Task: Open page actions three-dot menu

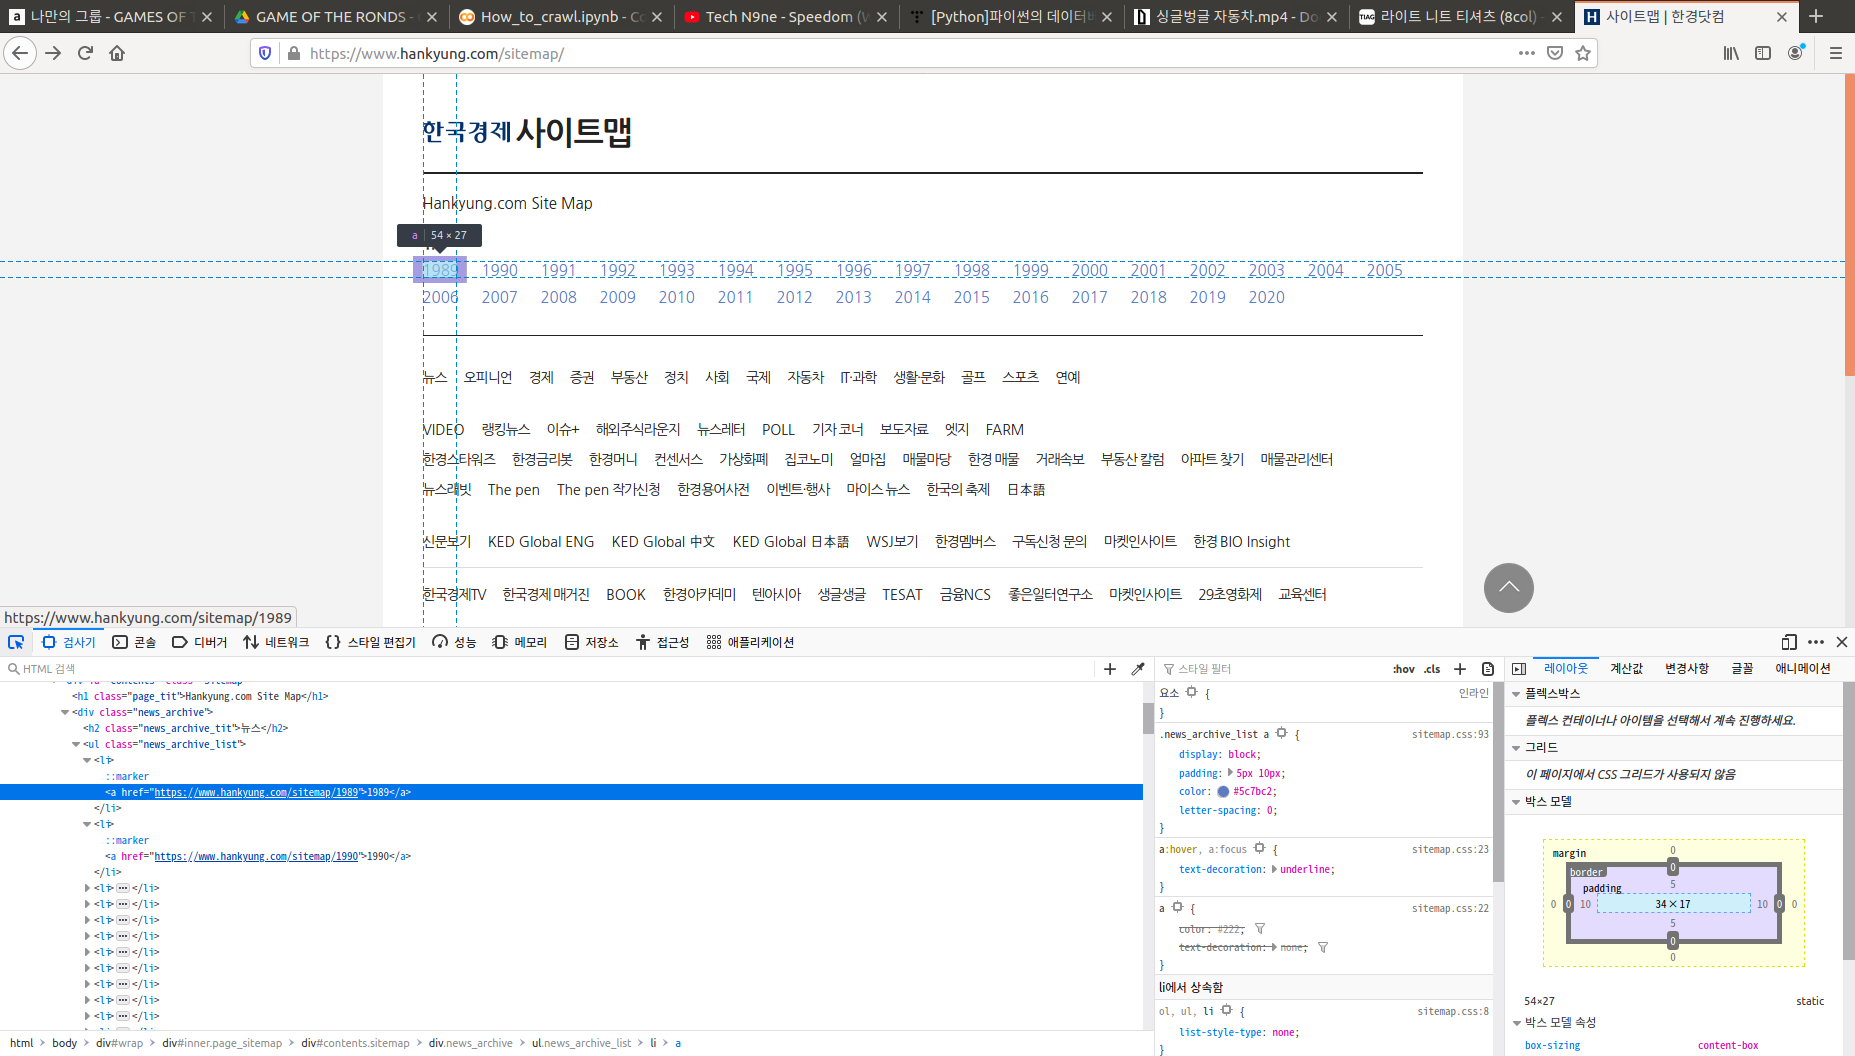Action: tap(1526, 53)
